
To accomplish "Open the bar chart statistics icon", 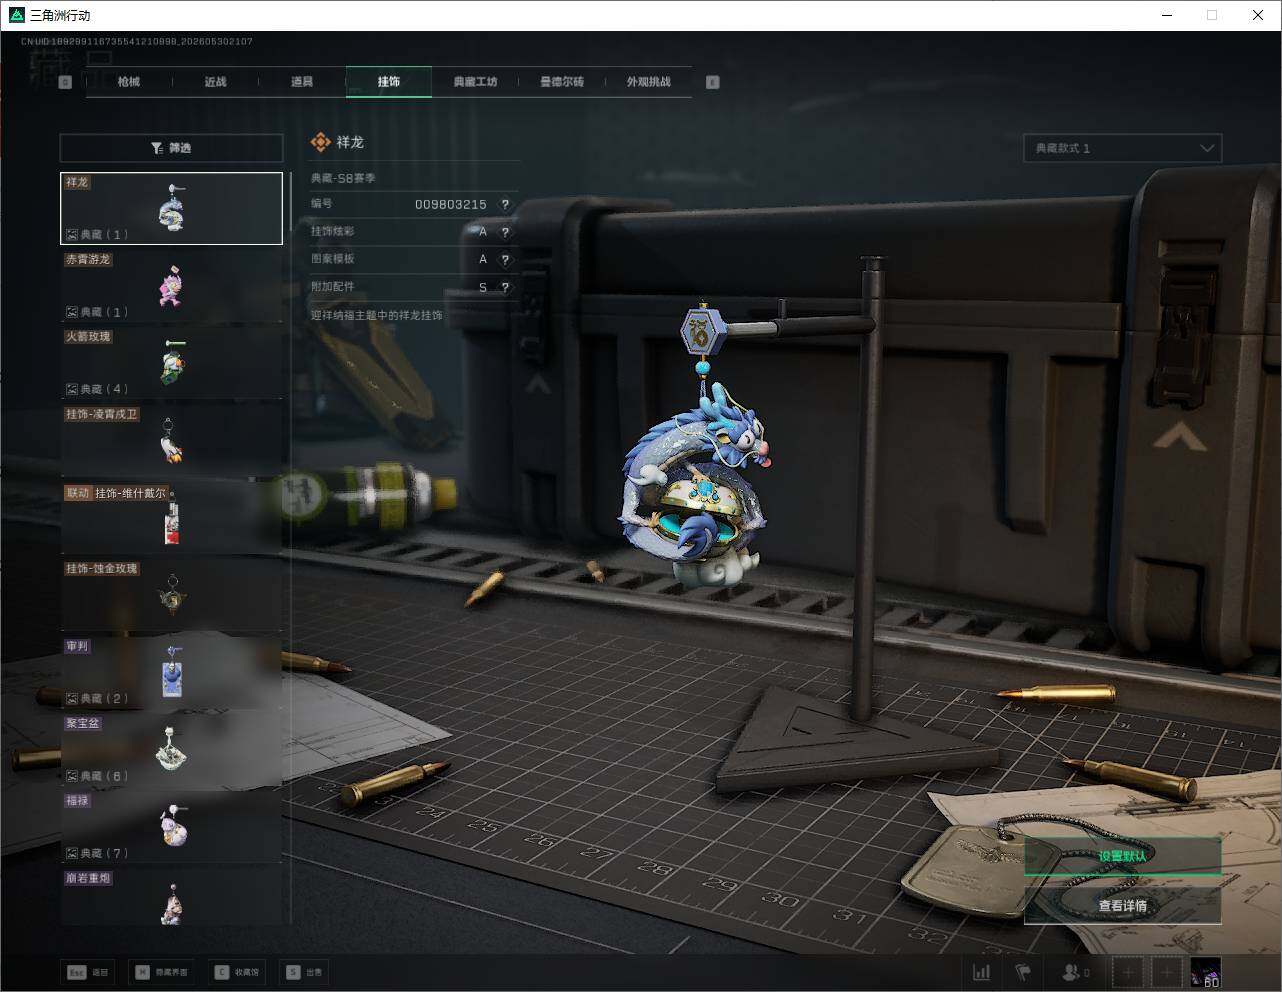I will pyautogui.click(x=982, y=972).
